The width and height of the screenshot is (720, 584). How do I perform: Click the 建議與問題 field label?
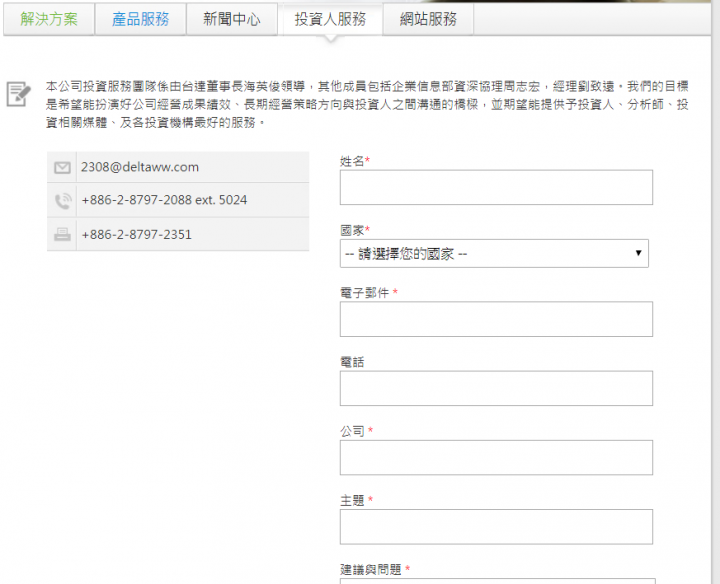point(375,570)
